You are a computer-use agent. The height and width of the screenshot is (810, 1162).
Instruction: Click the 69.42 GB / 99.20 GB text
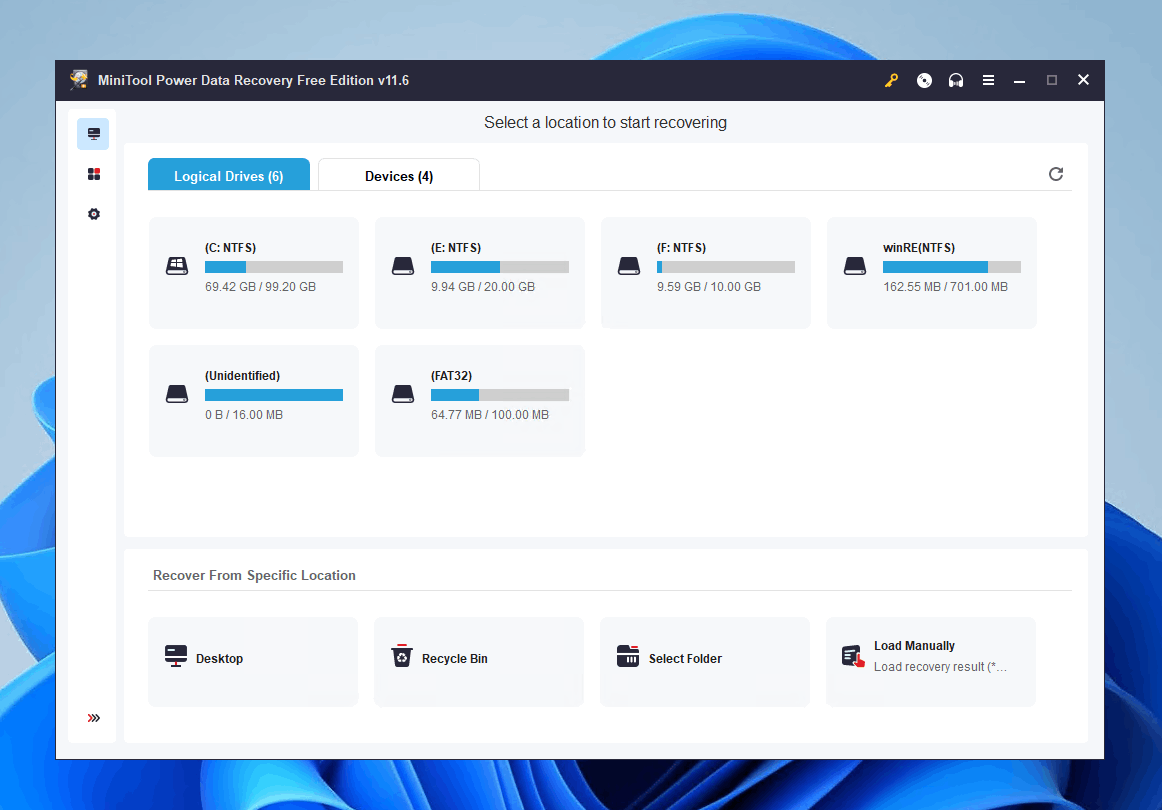tap(260, 287)
